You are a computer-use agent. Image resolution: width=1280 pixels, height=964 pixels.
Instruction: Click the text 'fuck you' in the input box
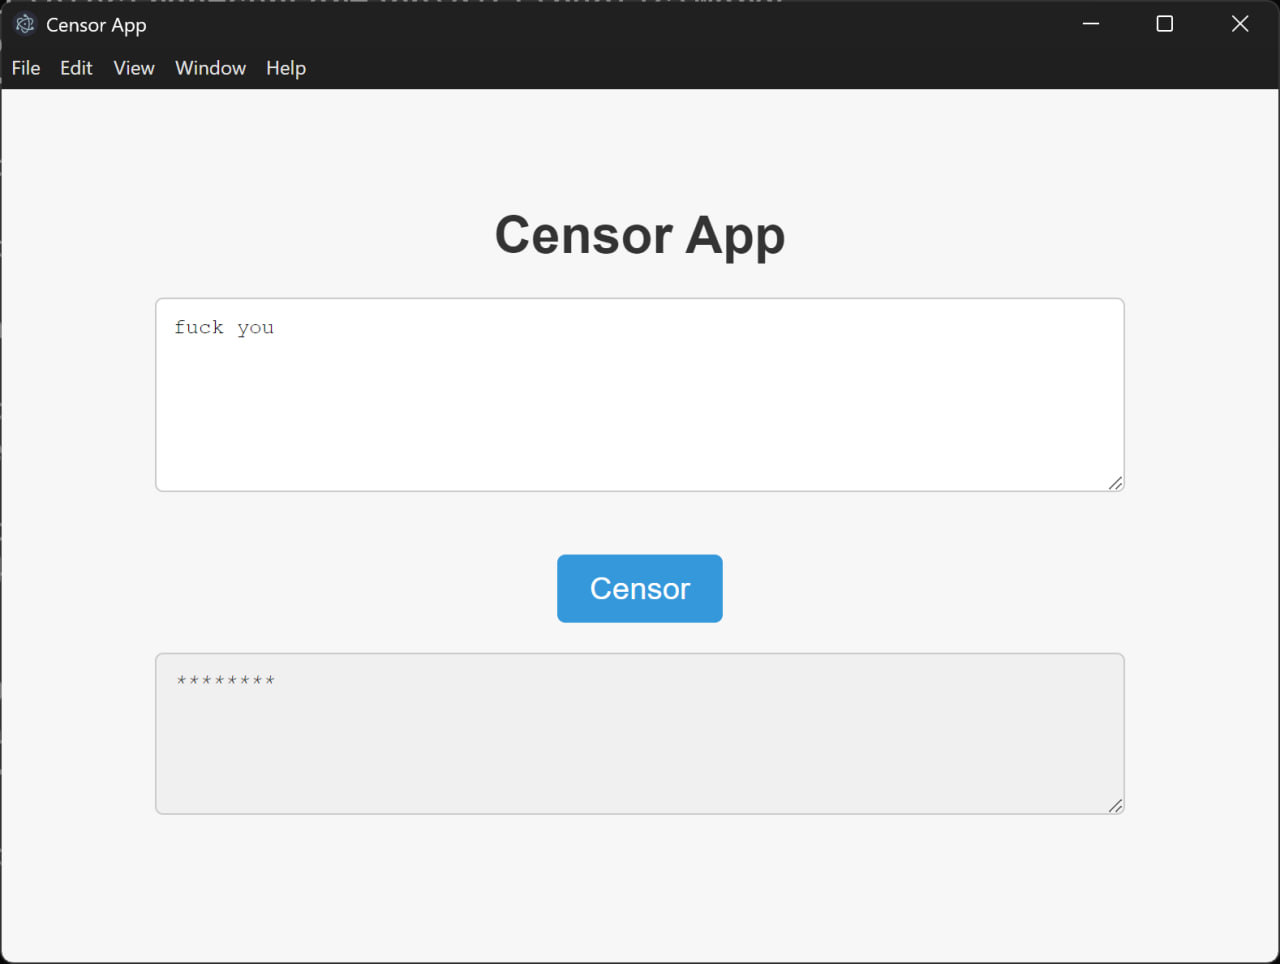coord(224,327)
